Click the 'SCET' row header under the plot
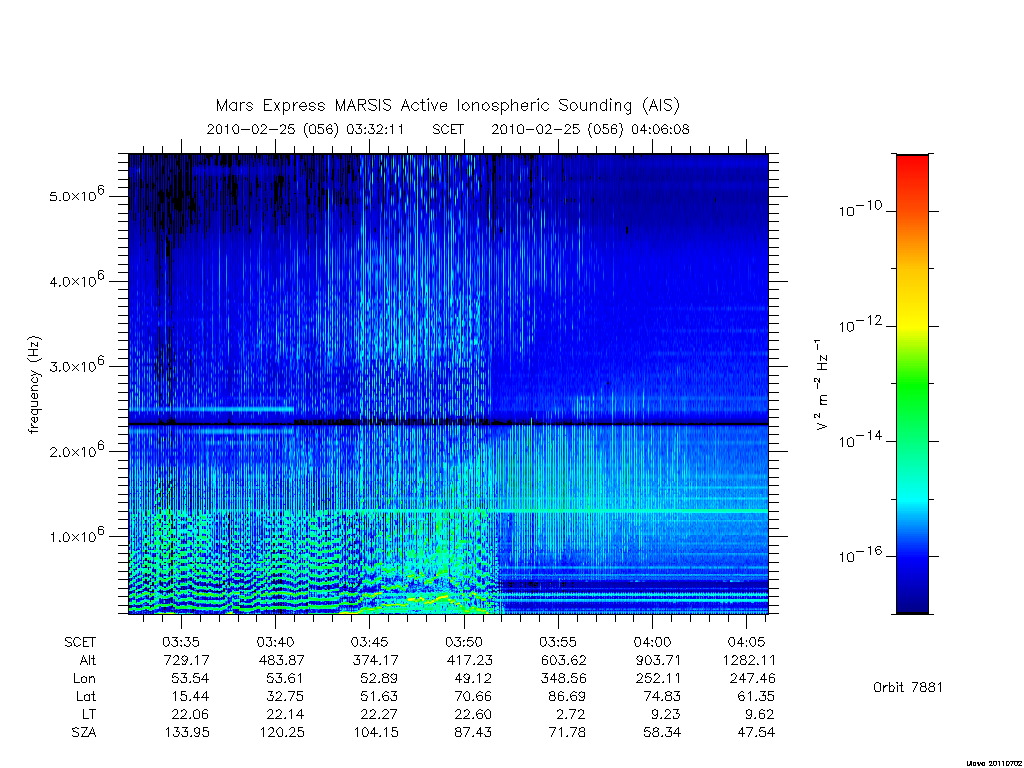 [x=80, y=642]
